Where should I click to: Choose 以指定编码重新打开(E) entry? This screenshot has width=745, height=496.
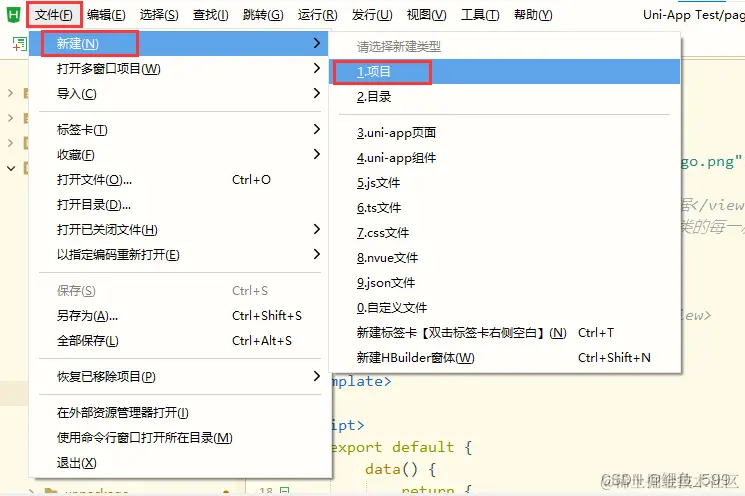pos(179,255)
